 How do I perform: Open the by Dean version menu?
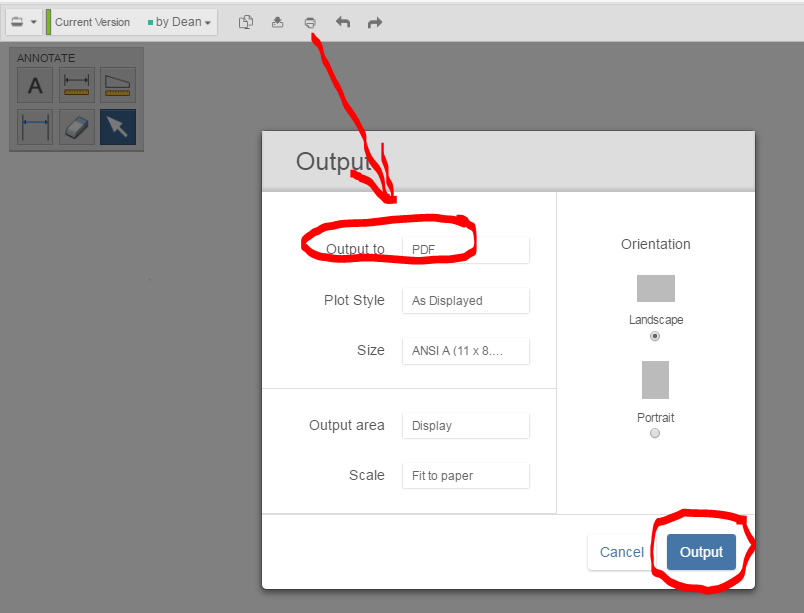(179, 22)
